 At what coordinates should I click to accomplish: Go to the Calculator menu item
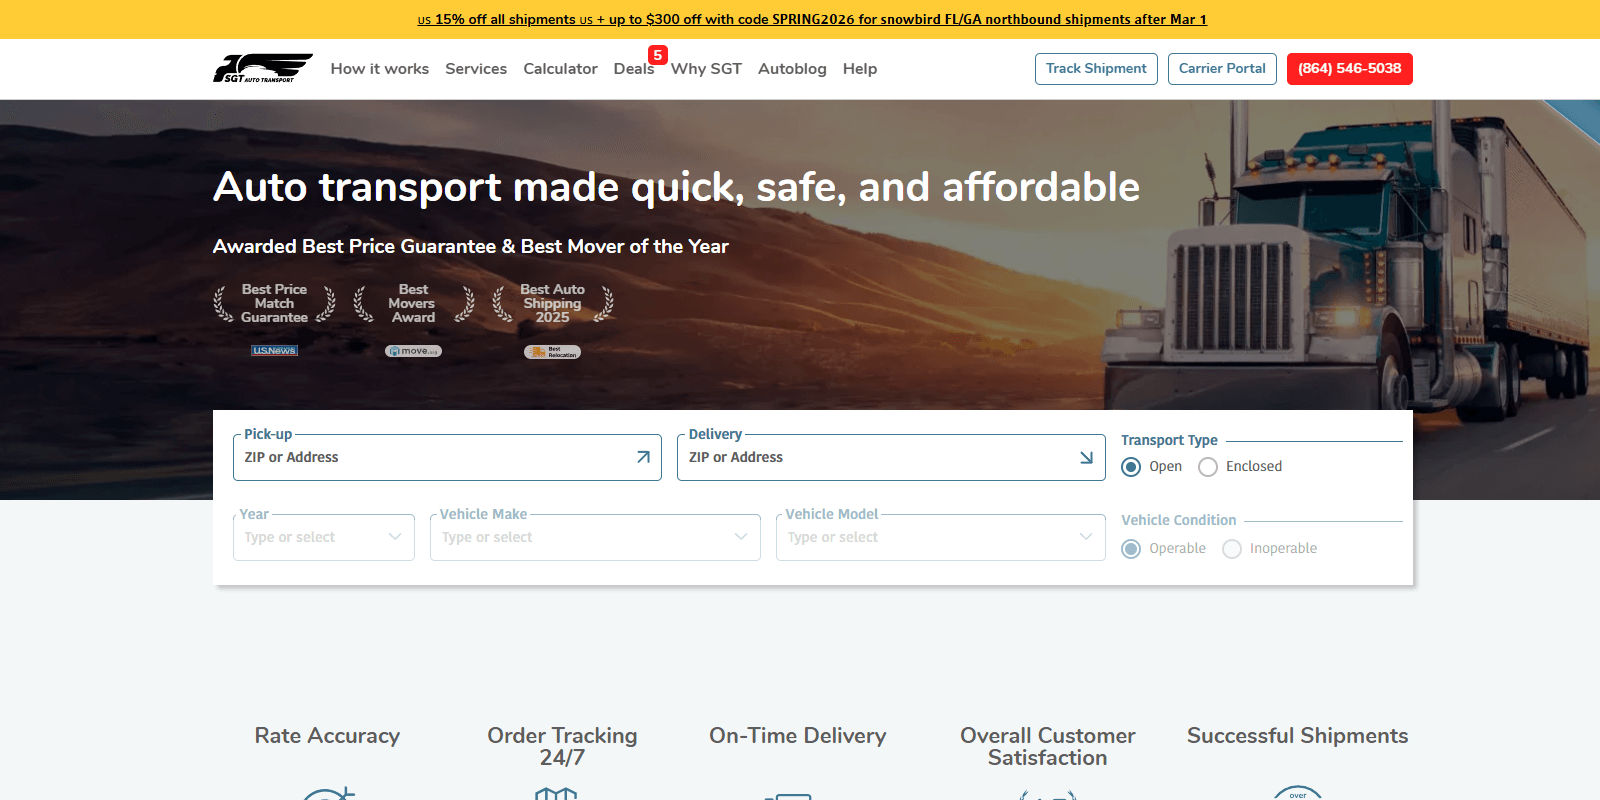click(560, 69)
